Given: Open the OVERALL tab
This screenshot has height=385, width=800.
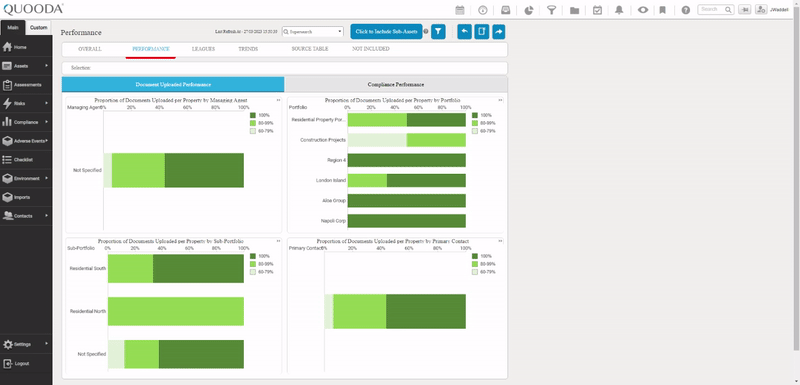Looking at the screenshot, I should click(x=90, y=49).
